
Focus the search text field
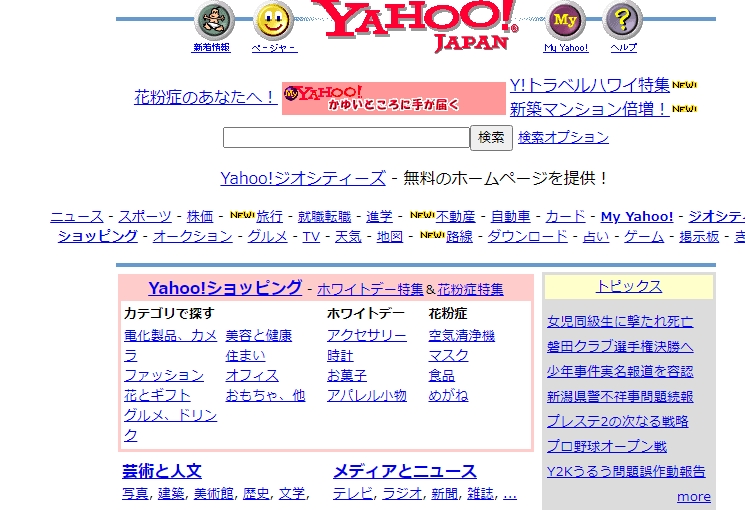(x=346, y=137)
